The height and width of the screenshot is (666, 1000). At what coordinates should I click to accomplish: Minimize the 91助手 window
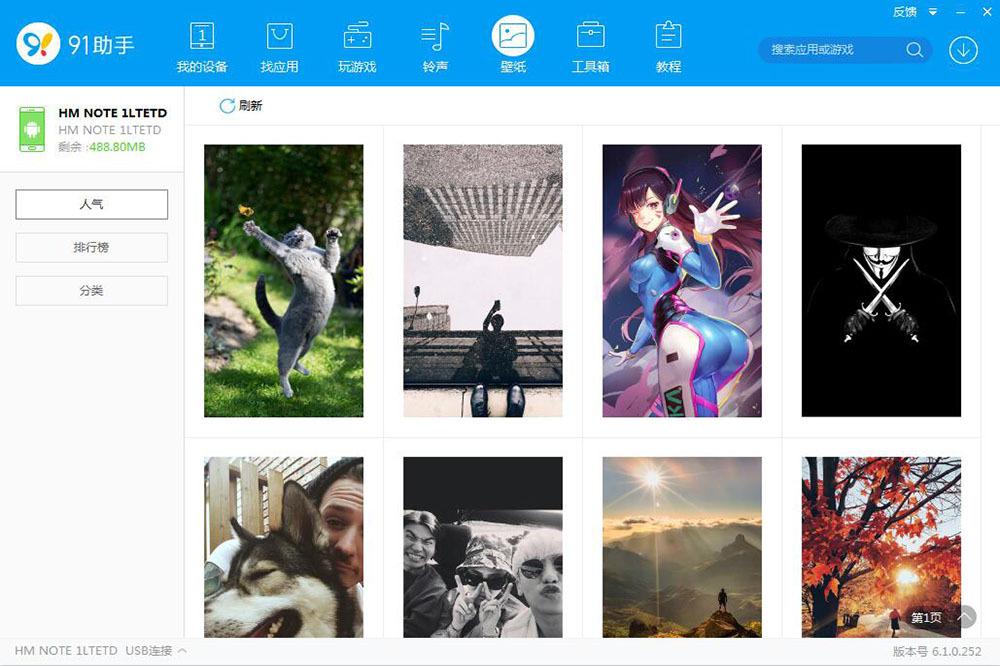point(960,12)
